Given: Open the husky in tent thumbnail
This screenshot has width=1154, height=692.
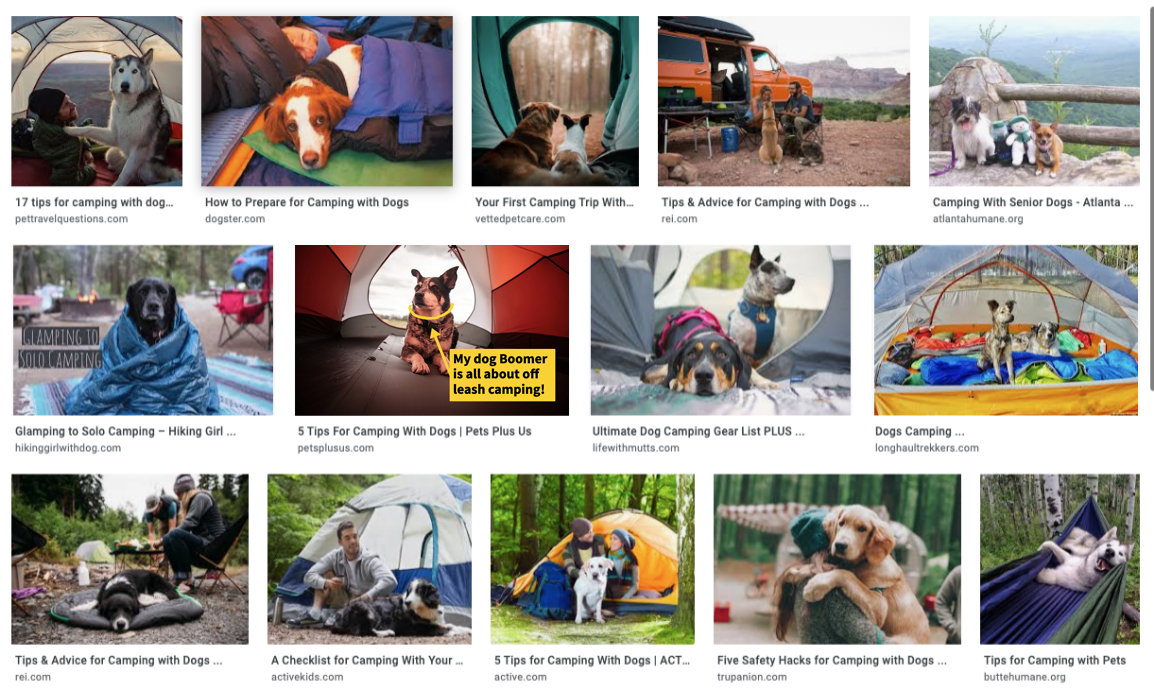Looking at the screenshot, I should pyautogui.click(x=96, y=101).
